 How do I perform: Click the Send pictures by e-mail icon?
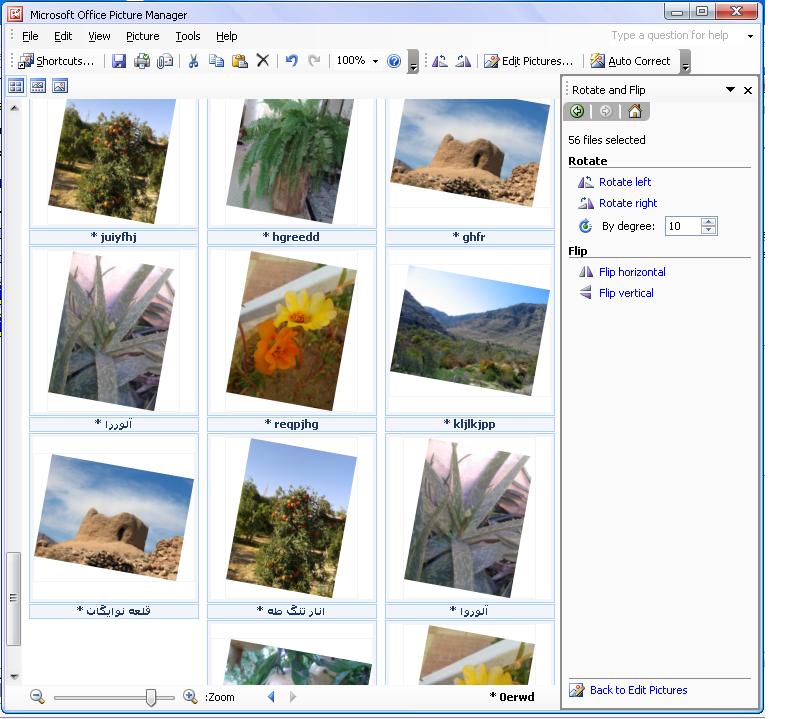pyautogui.click(x=165, y=61)
